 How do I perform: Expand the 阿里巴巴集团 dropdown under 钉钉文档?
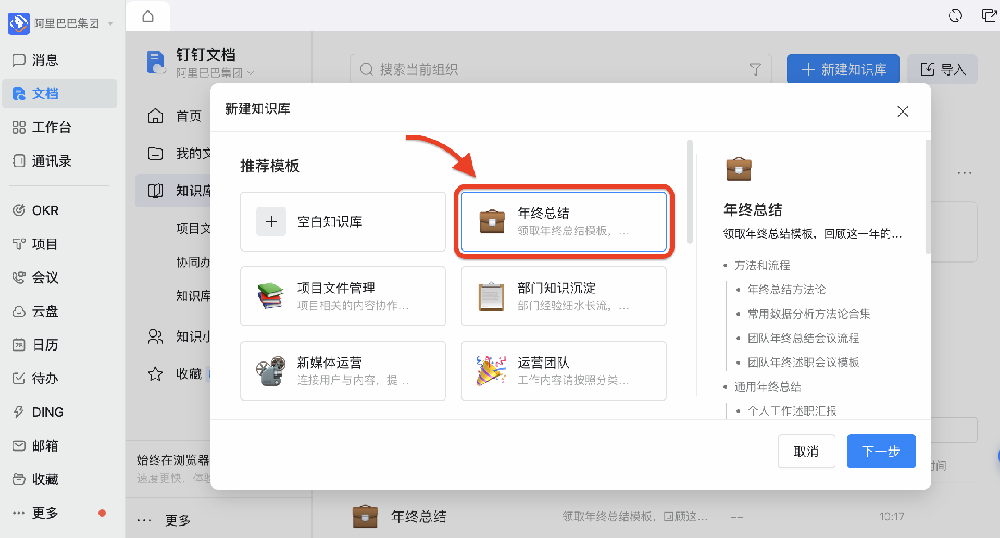250,73
